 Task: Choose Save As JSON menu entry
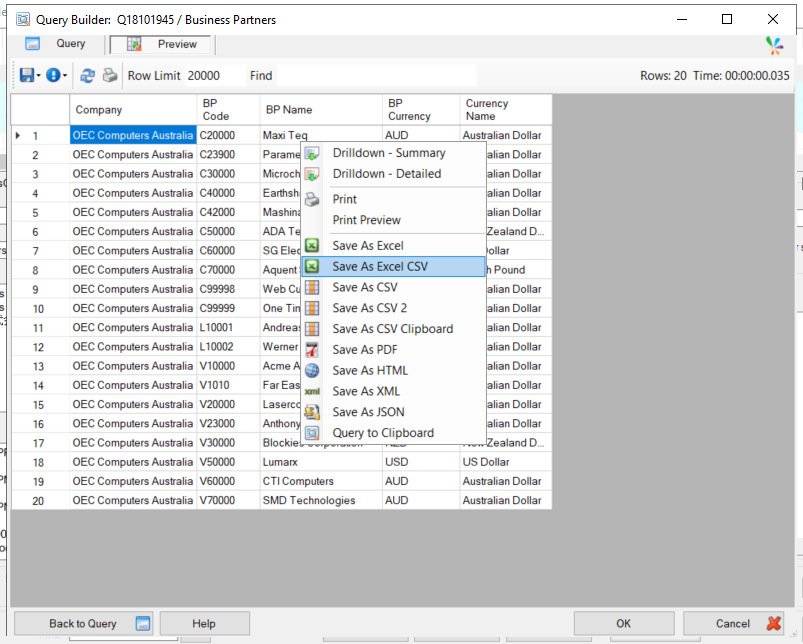[x=393, y=412]
